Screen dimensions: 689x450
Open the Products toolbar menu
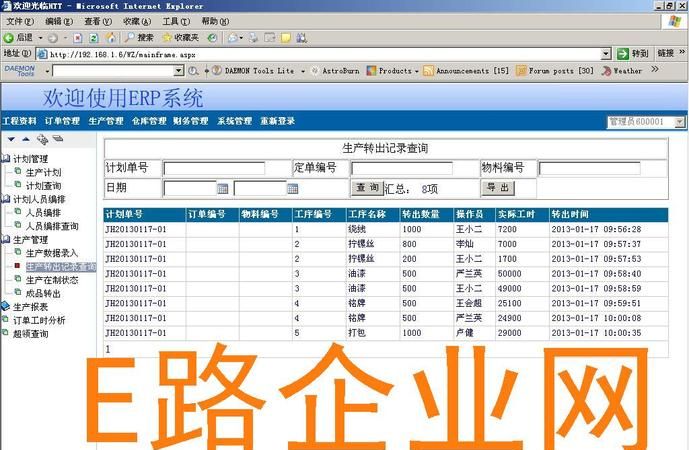pos(392,71)
